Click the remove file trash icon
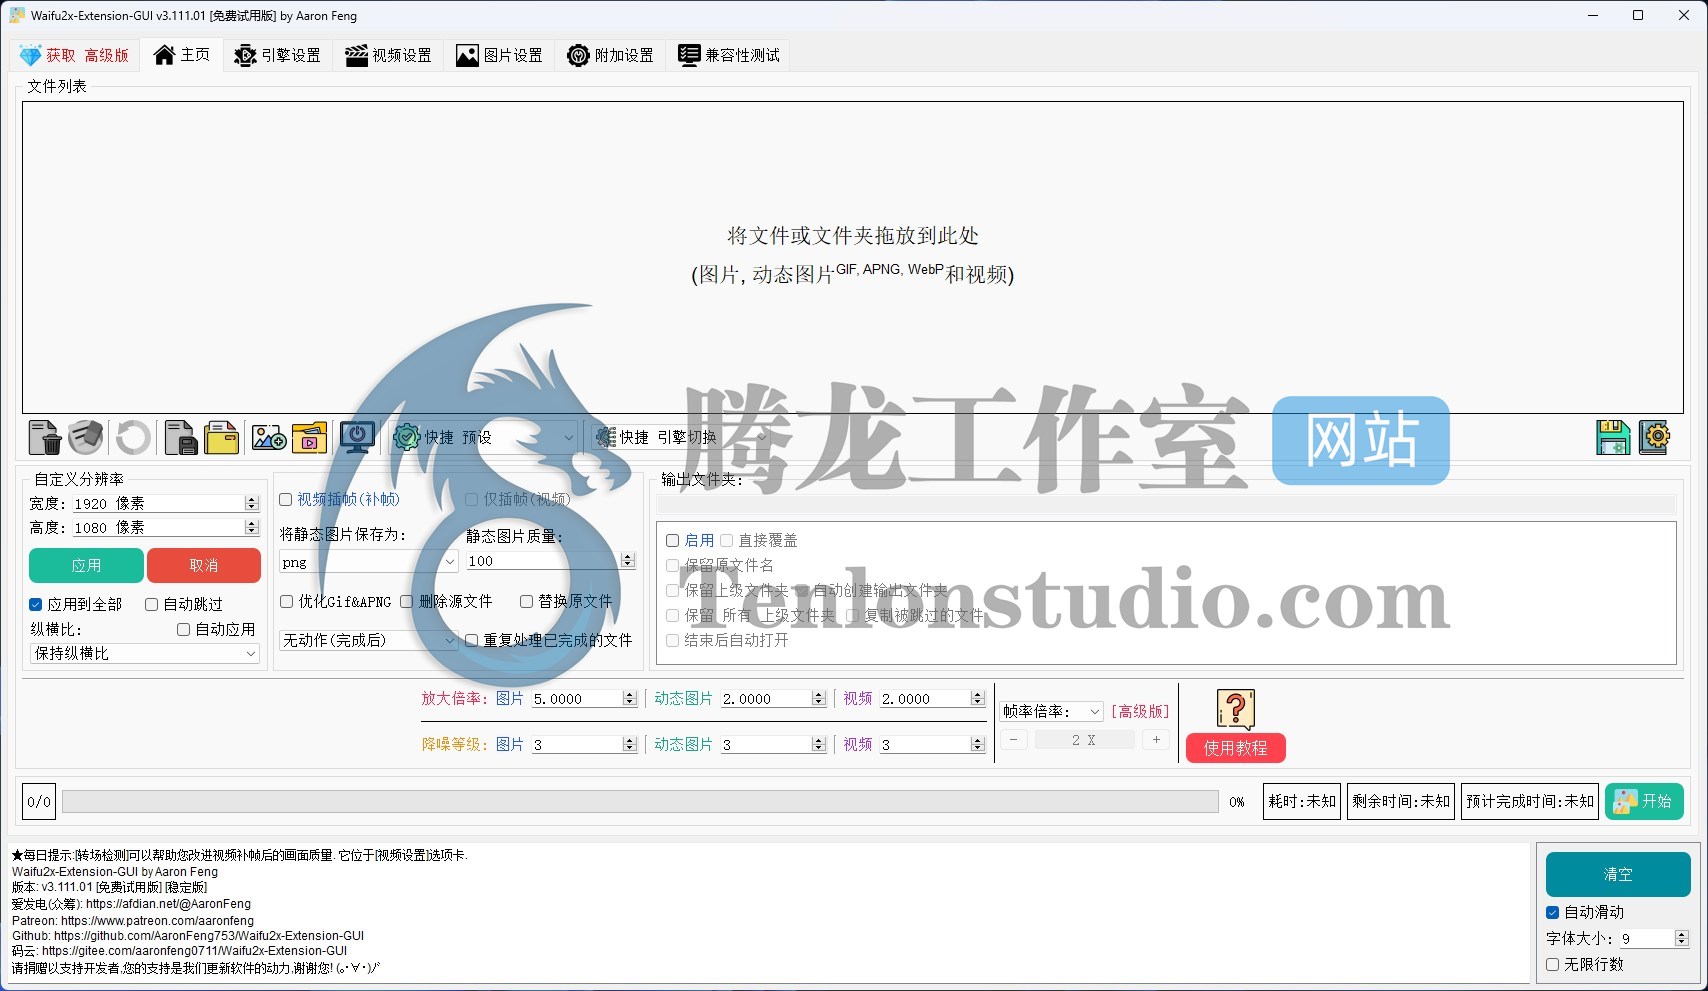The height and width of the screenshot is (991, 1708). (45, 438)
